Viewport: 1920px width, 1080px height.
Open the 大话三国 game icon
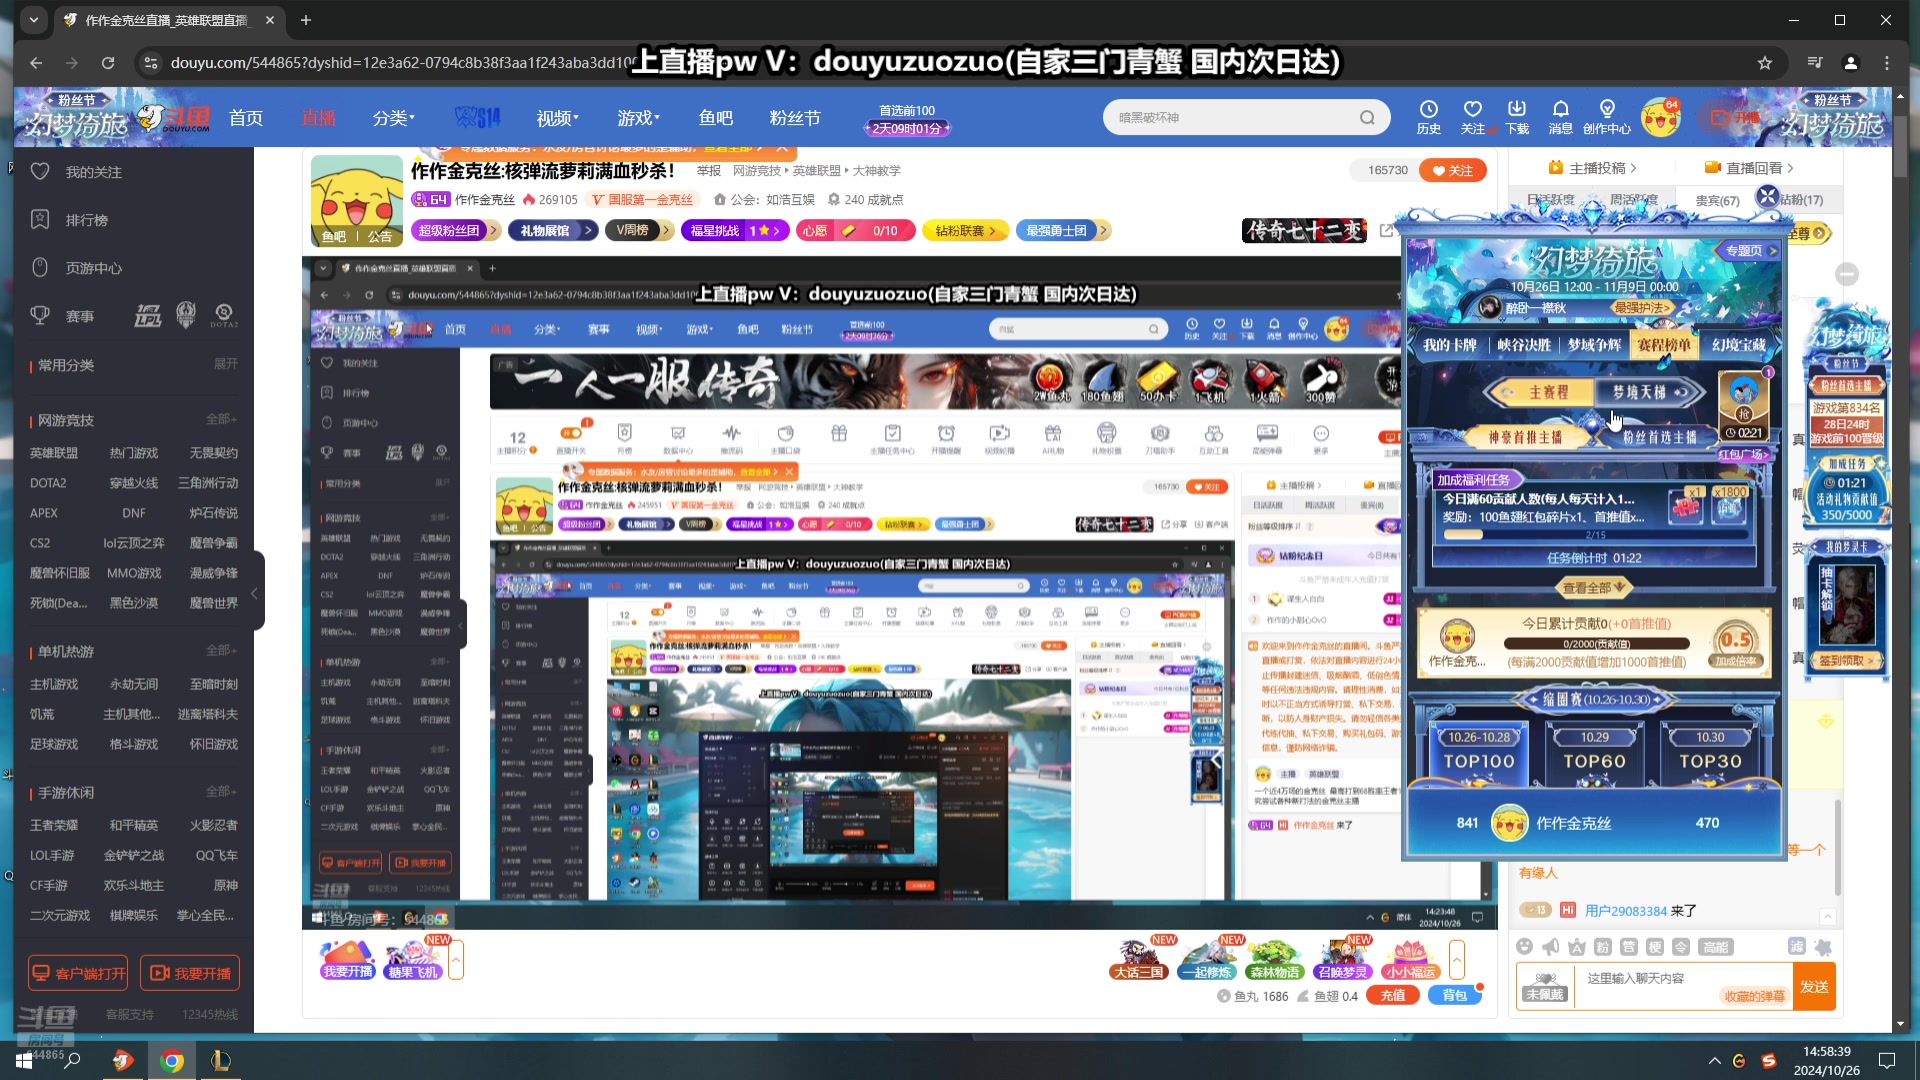(1139, 959)
